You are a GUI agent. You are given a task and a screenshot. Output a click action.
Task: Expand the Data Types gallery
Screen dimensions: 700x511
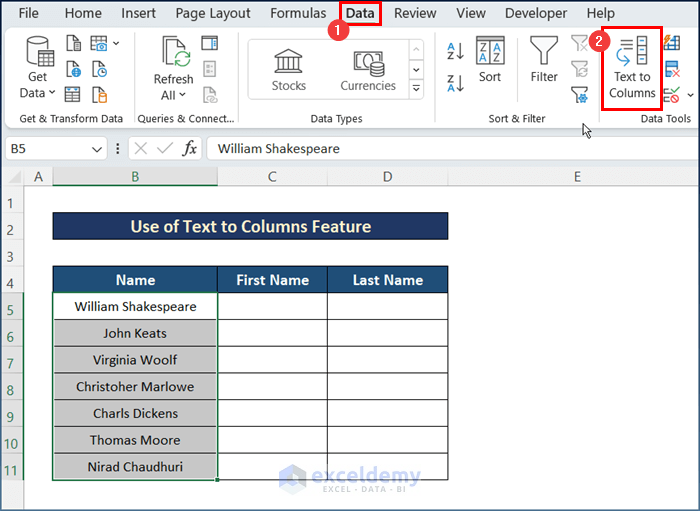pyautogui.click(x=416, y=88)
